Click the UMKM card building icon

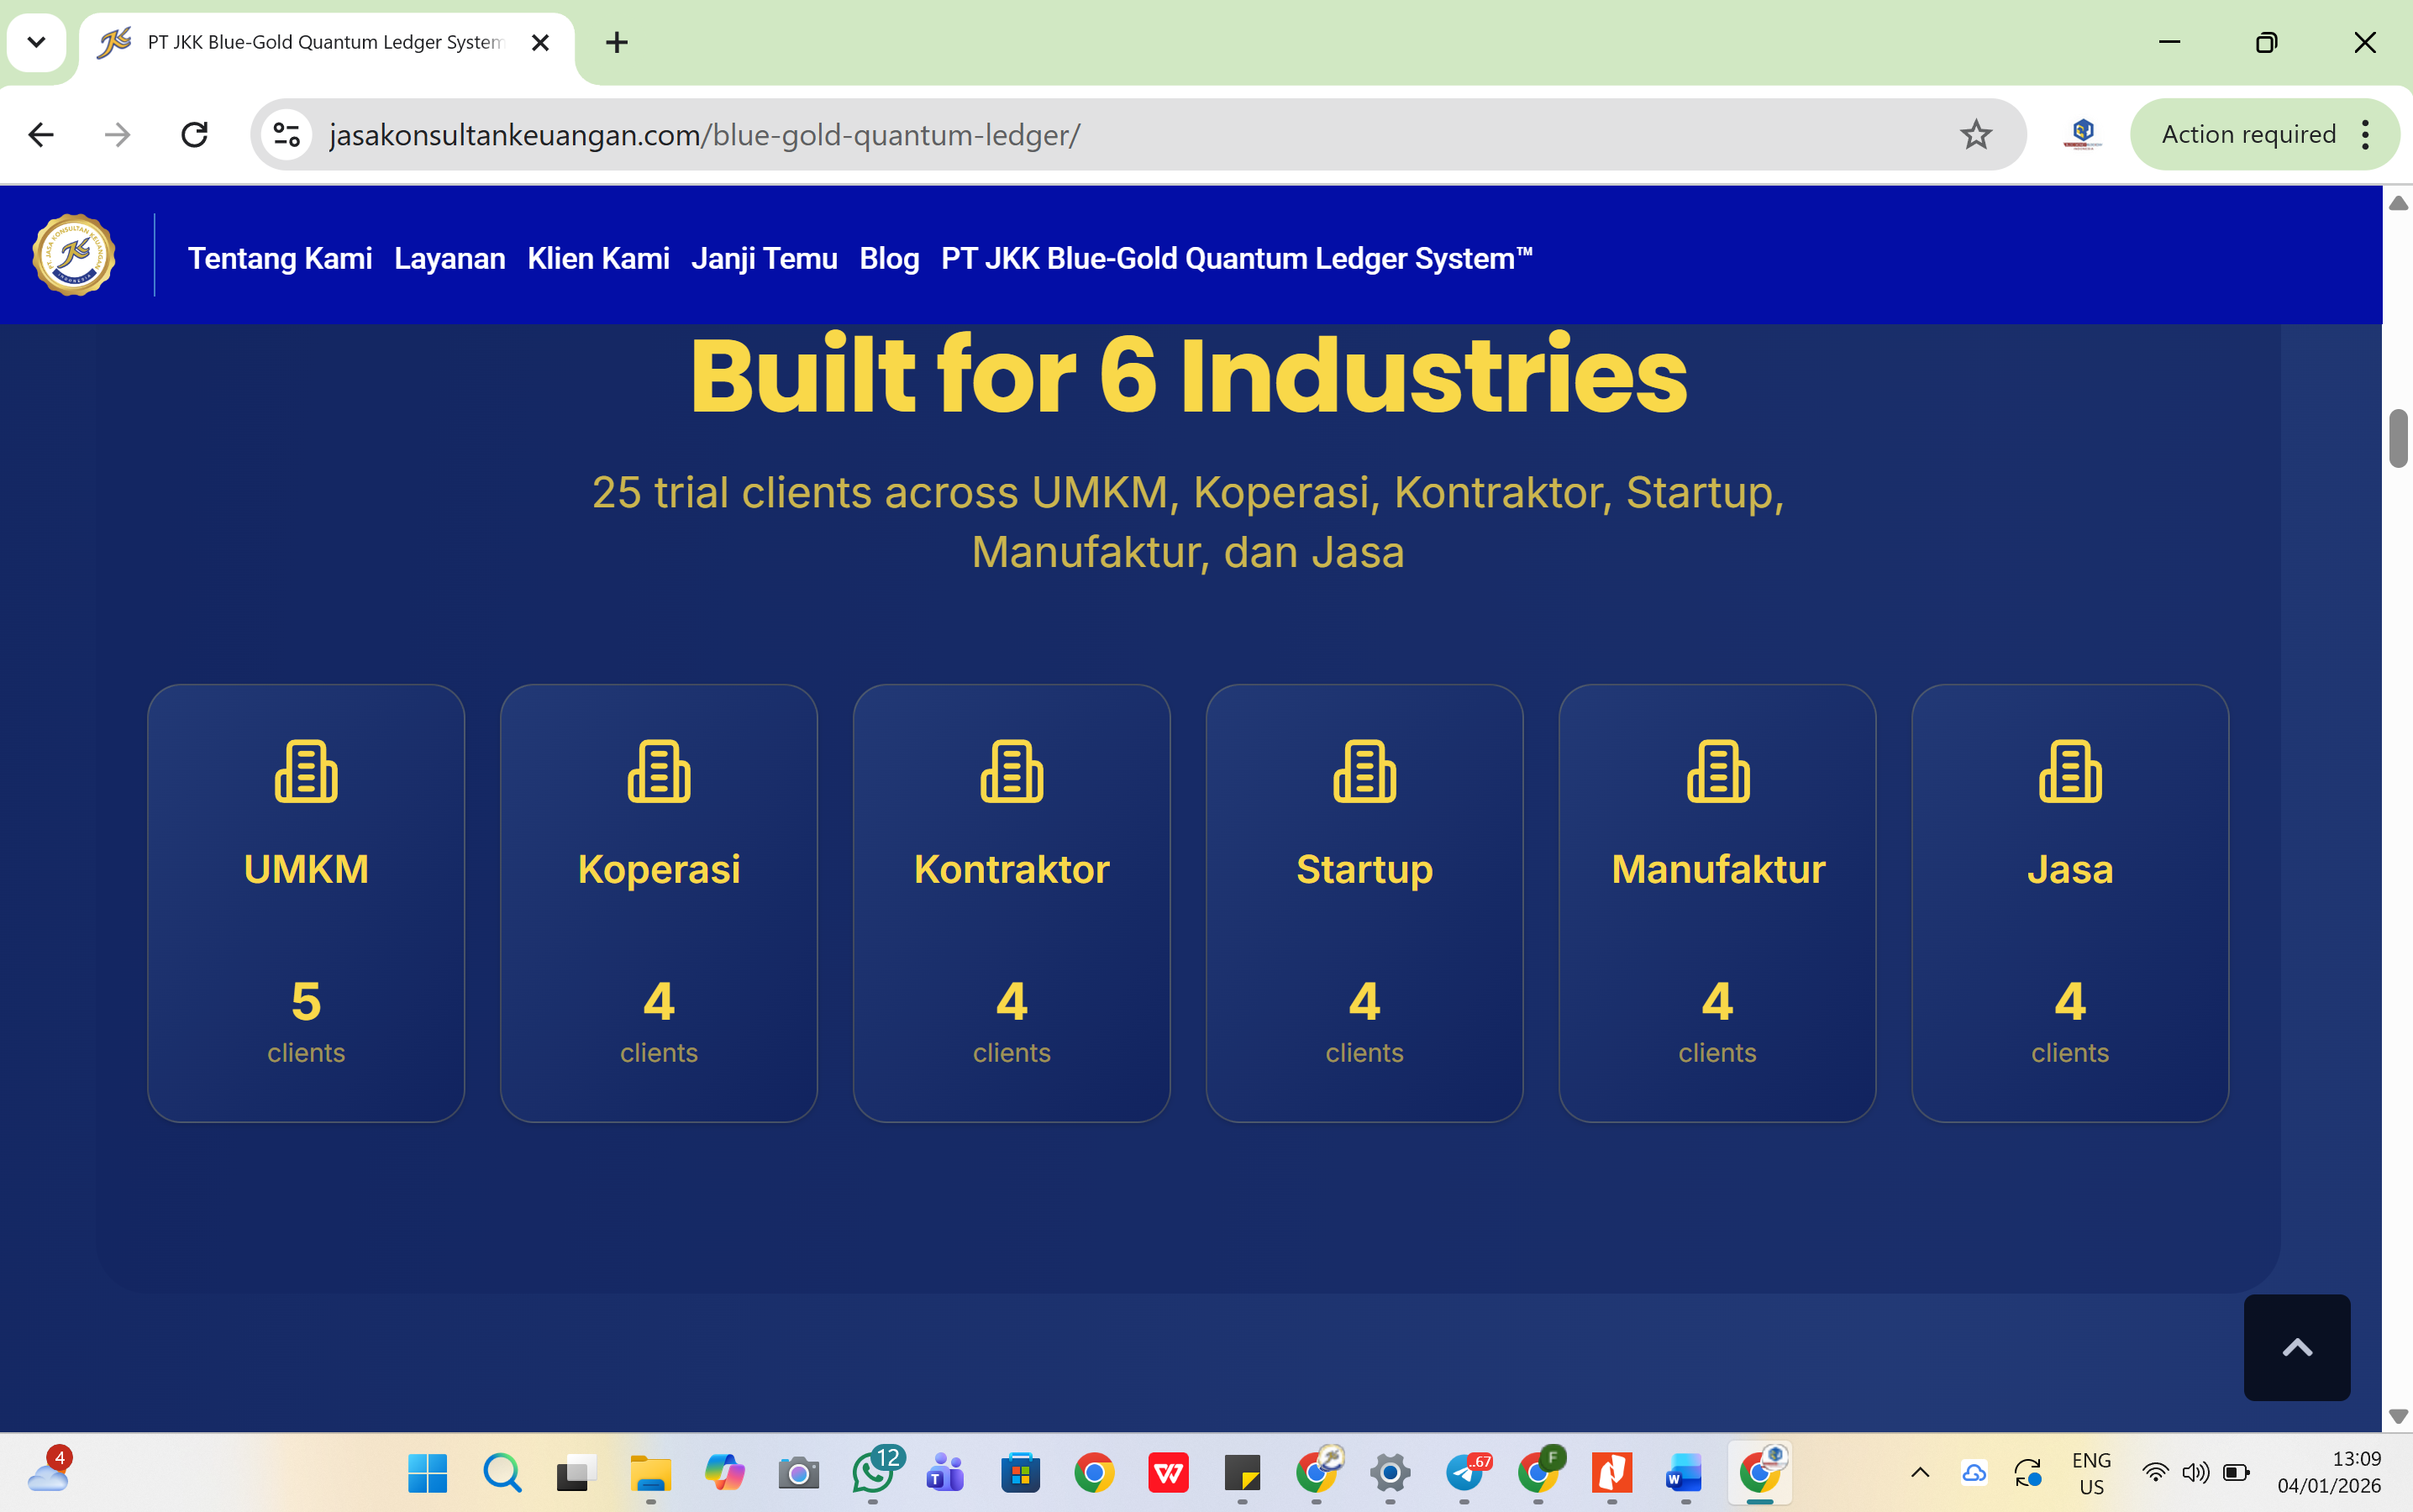306,771
